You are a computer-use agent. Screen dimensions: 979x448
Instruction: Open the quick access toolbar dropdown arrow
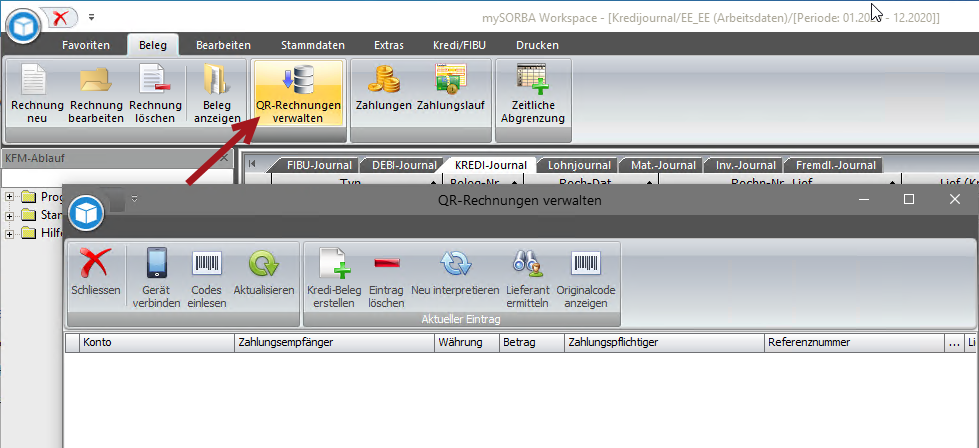(x=92, y=17)
